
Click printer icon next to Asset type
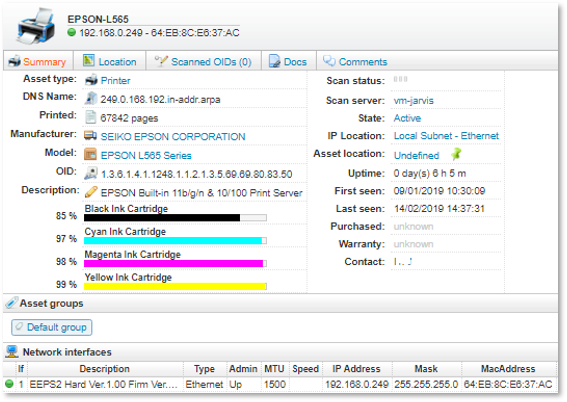pyautogui.click(x=90, y=80)
